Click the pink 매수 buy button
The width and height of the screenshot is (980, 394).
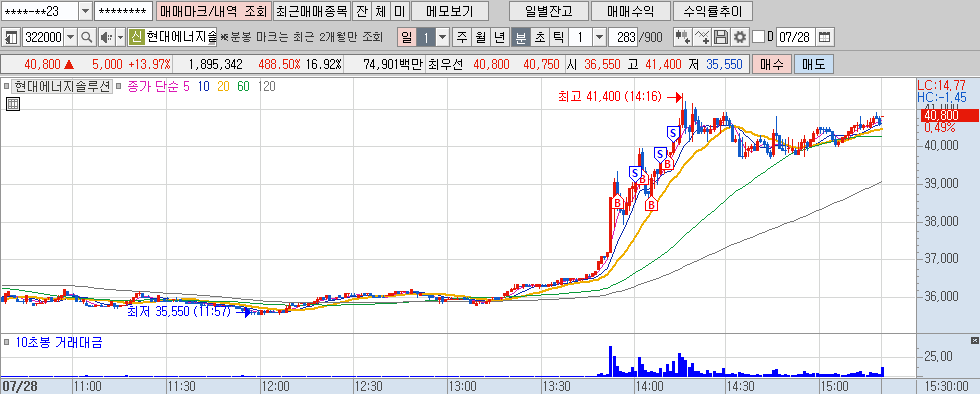[772, 64]
